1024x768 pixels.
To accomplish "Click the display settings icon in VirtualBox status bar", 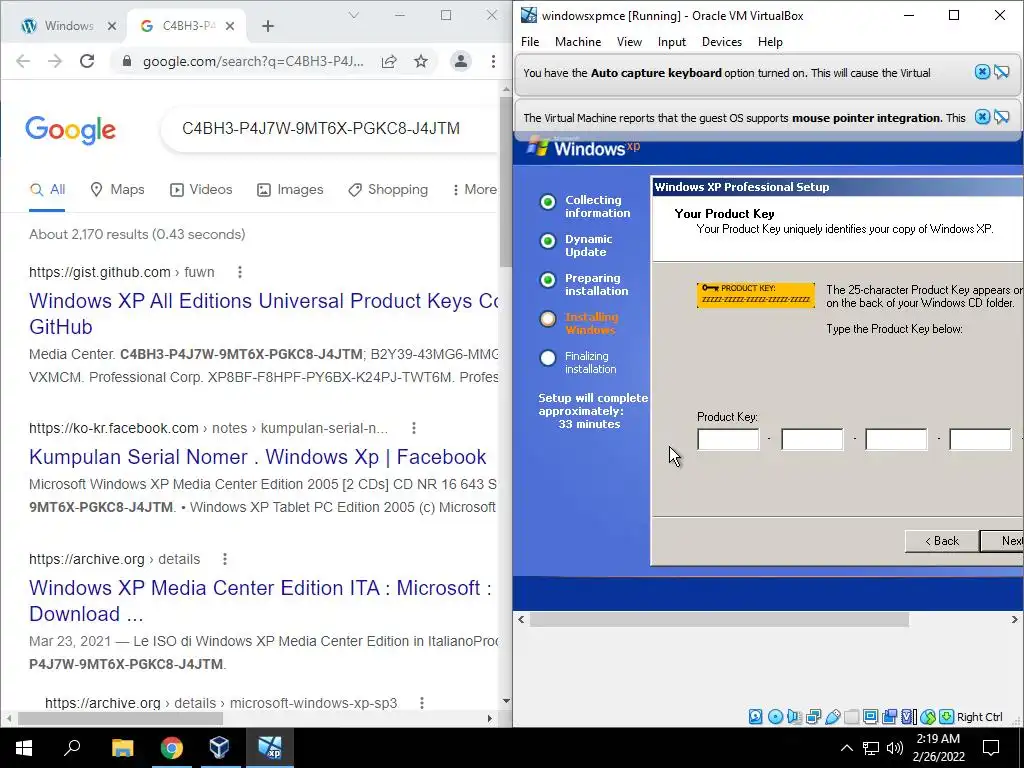I will [871, 716].
